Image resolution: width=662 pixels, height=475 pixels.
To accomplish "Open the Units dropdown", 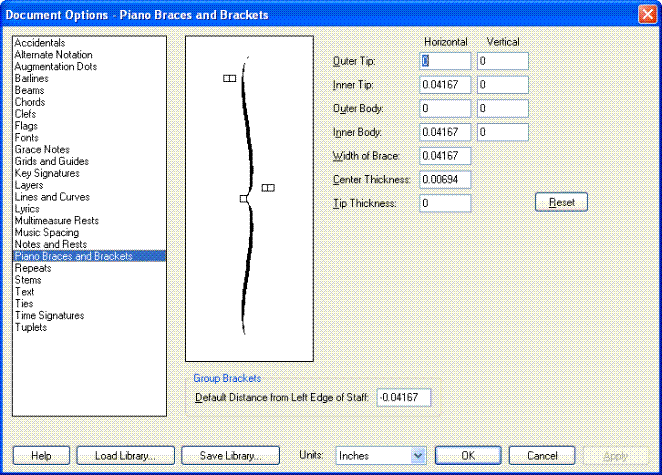I will click(381, 455).
